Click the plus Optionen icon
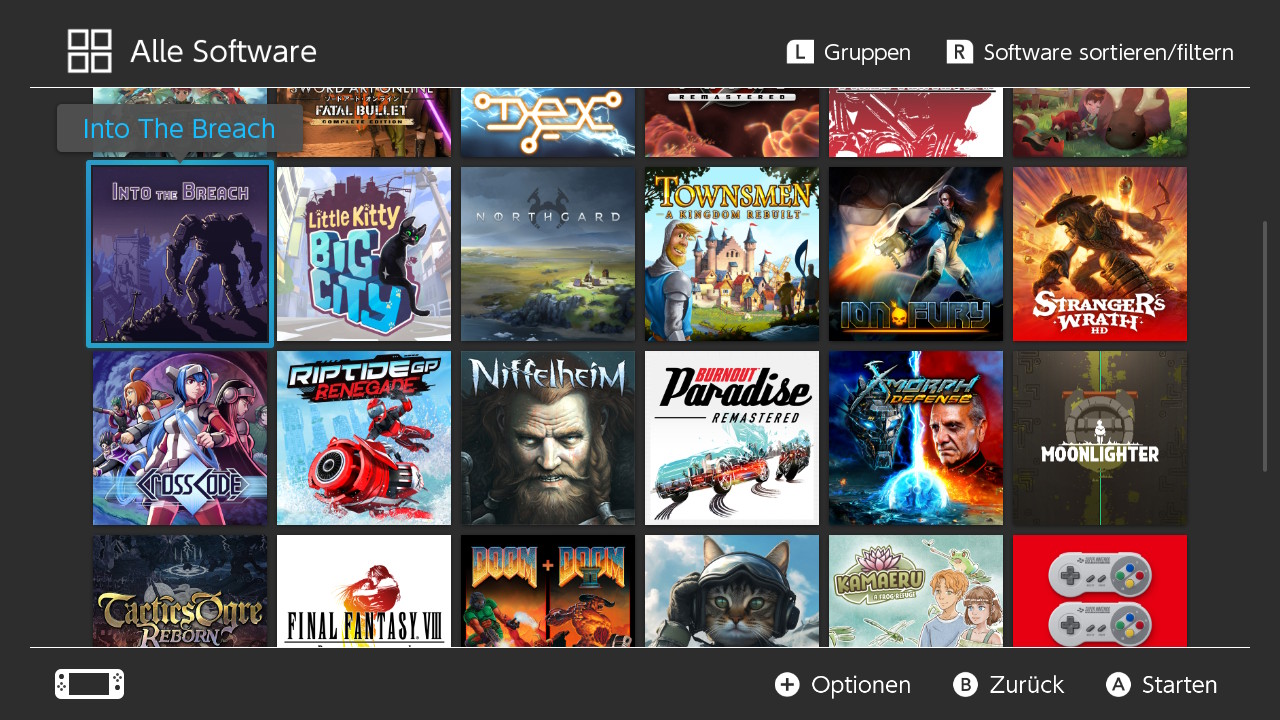The width and height of the screenshot is (1280, 720). [x=787, y=684]
